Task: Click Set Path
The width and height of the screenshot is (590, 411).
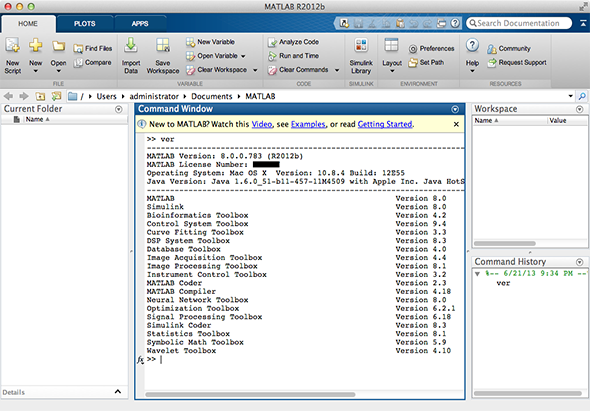Action: pyautogui.click(x=426, y=62)
